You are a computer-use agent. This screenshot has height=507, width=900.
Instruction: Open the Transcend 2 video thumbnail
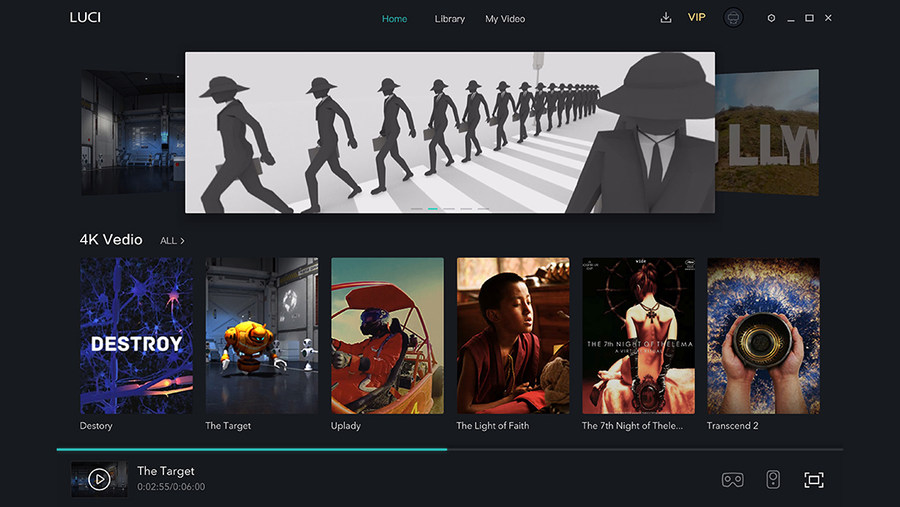click(x=763, y=336)
